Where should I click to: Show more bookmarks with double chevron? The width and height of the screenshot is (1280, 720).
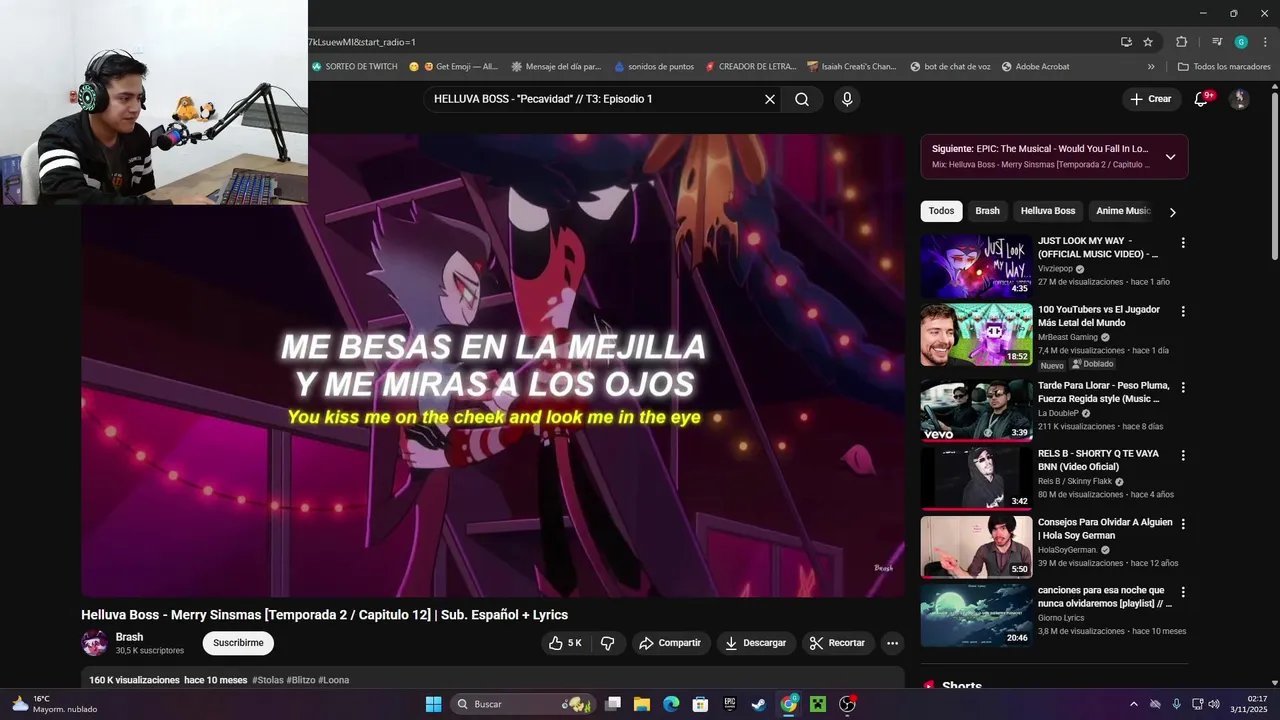coord(1151,67)
